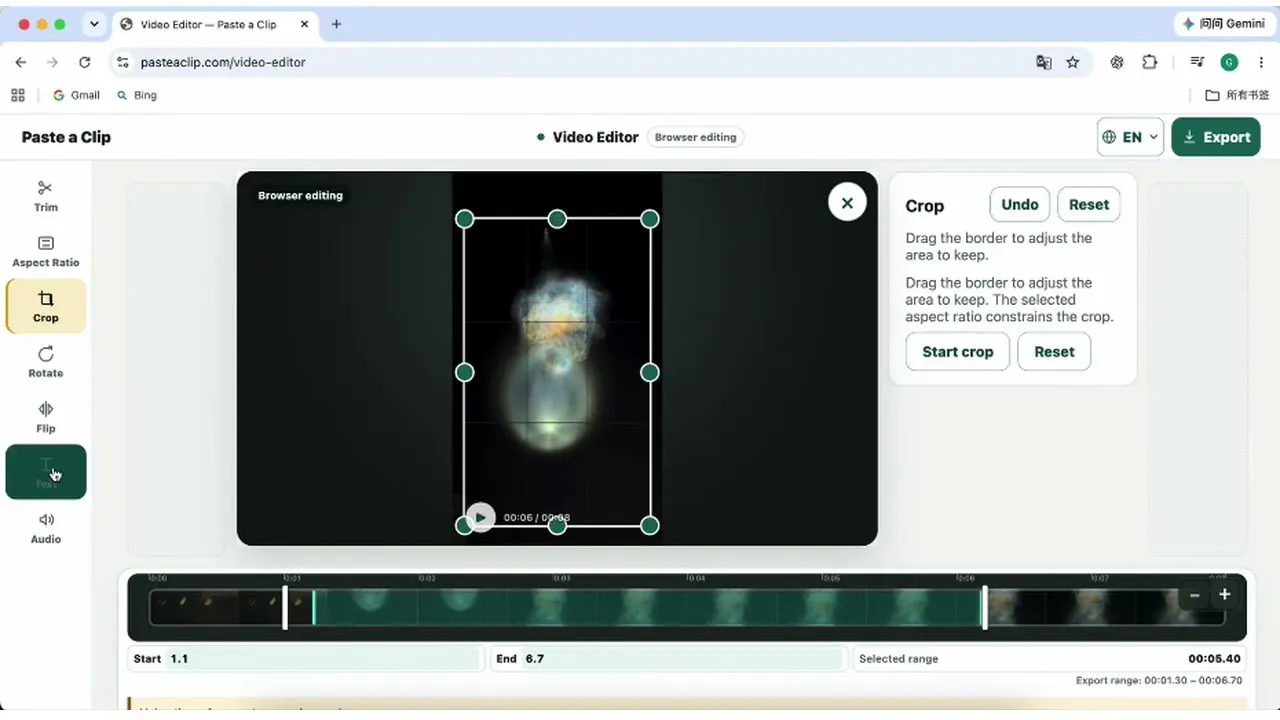Reload the page in browser
This screenshot has width=1280, height=720.
tap(85, 62)
